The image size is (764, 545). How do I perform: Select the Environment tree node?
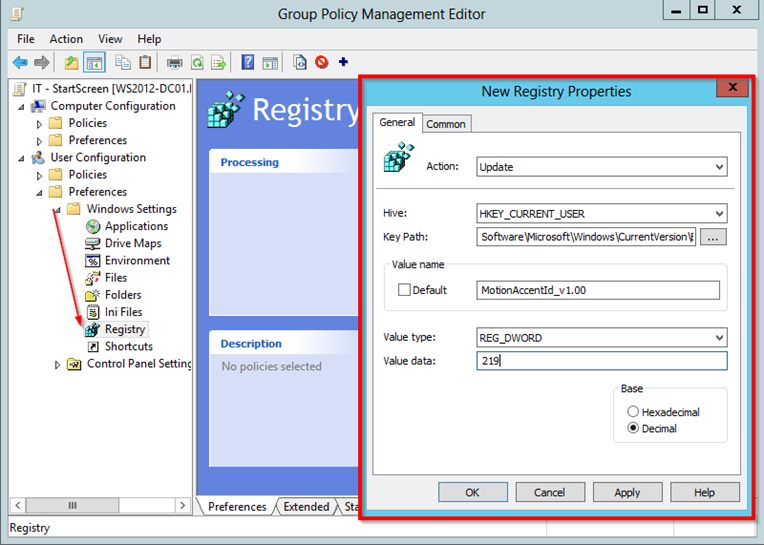click(x=137, y=261)
